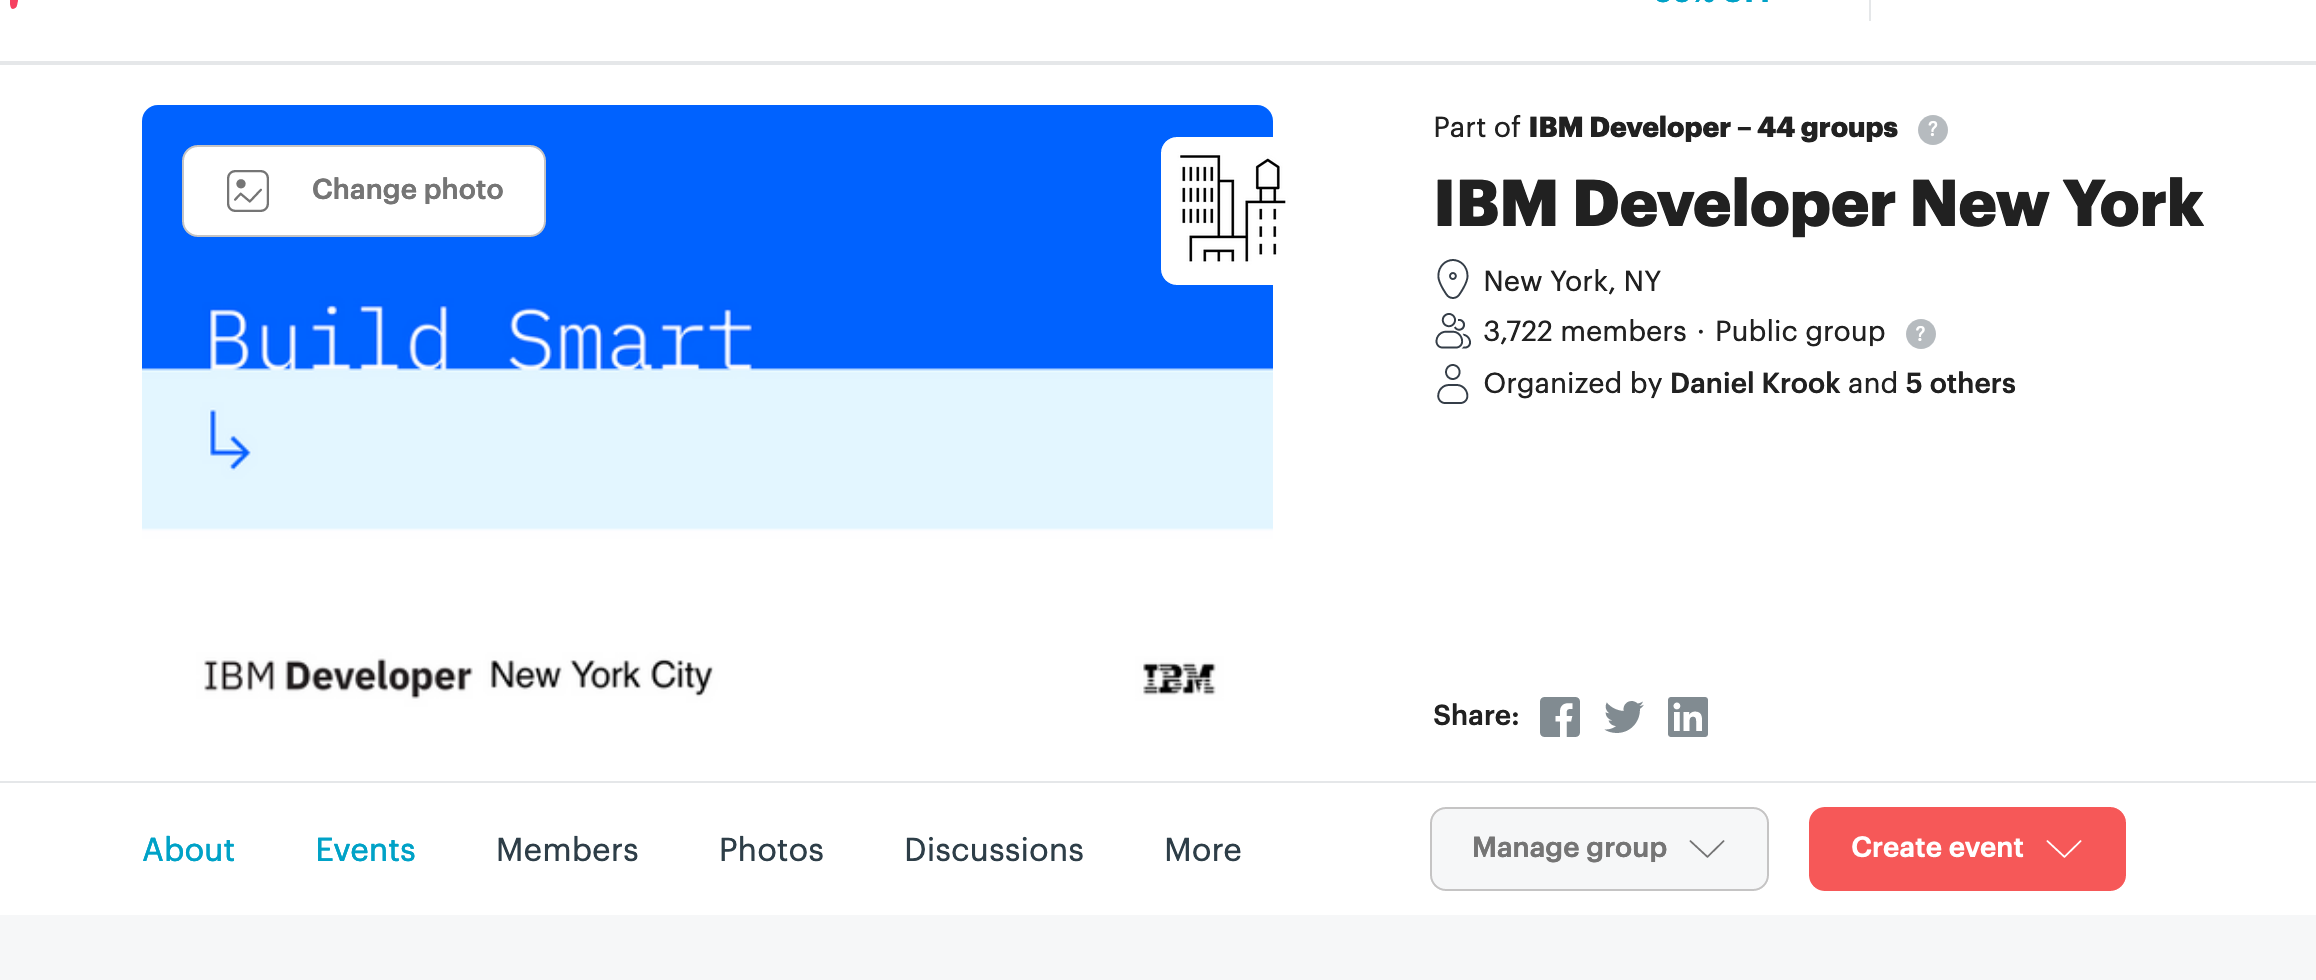Open the Members tab
The width and height of the screenshot is (2316, 980).
tap(567, 849)
